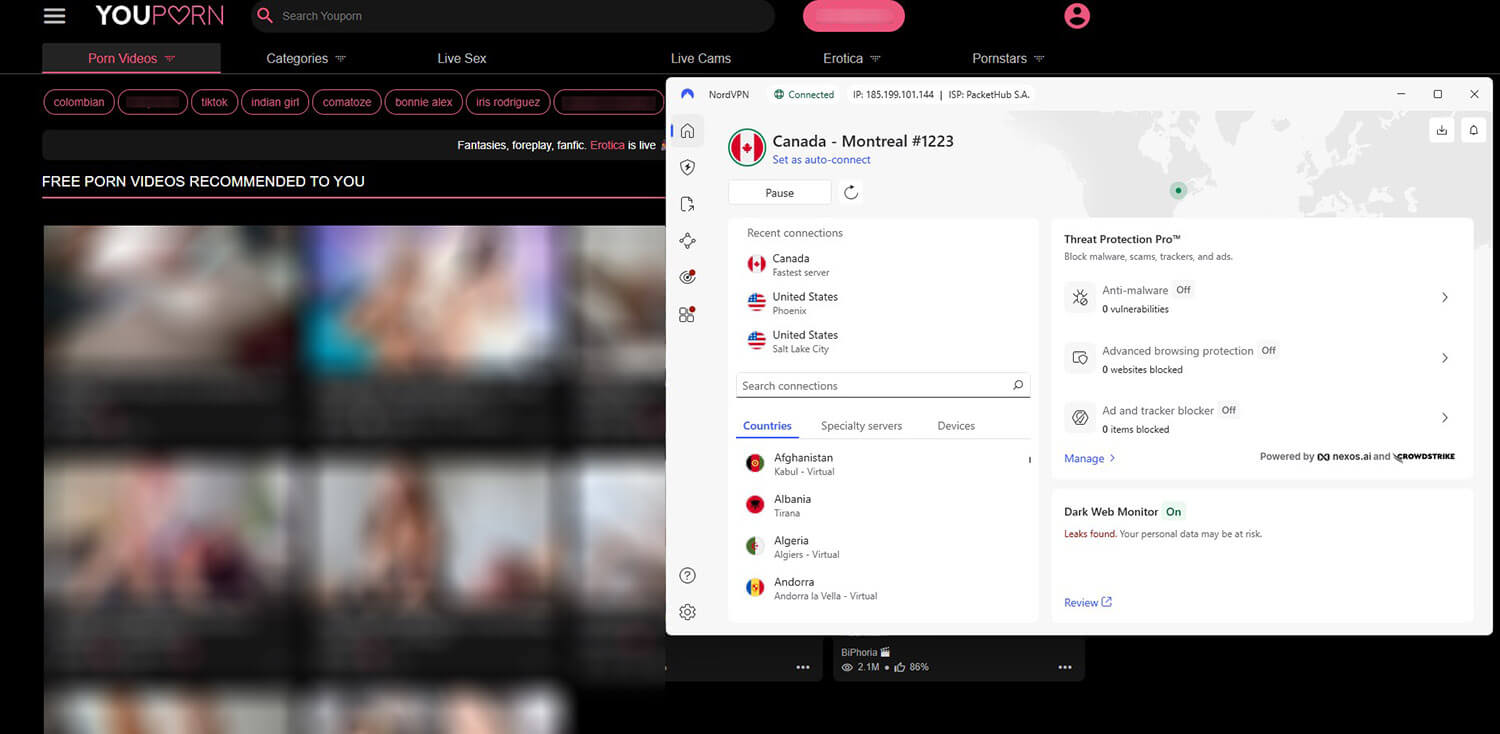
Task: Open NordVPN Home in sidebar
Action: 687,130
